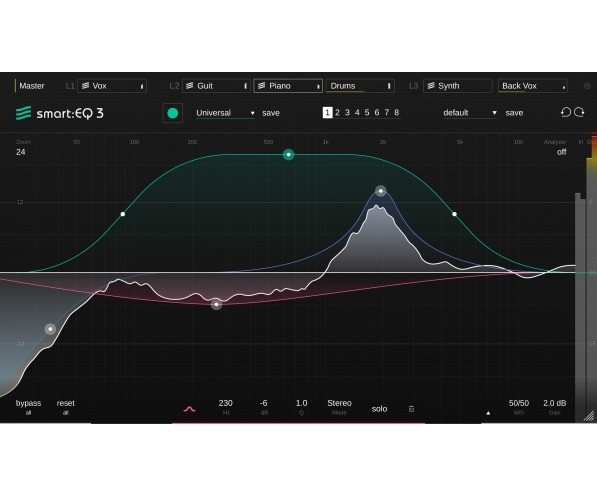The height and width of the screenshot is (497, 597).
Task: Click the smart:EQ 3 logo
Action: (x=59, y=113)
